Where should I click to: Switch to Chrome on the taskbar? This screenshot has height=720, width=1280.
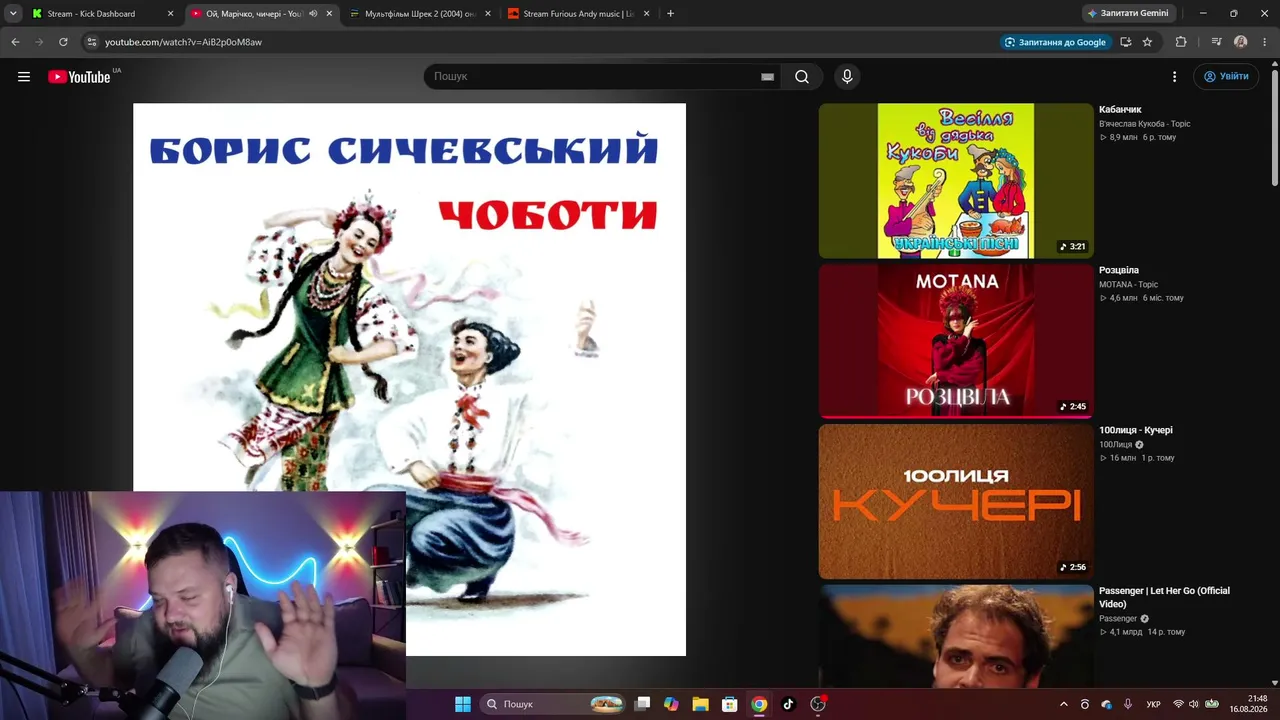(759, 704)
